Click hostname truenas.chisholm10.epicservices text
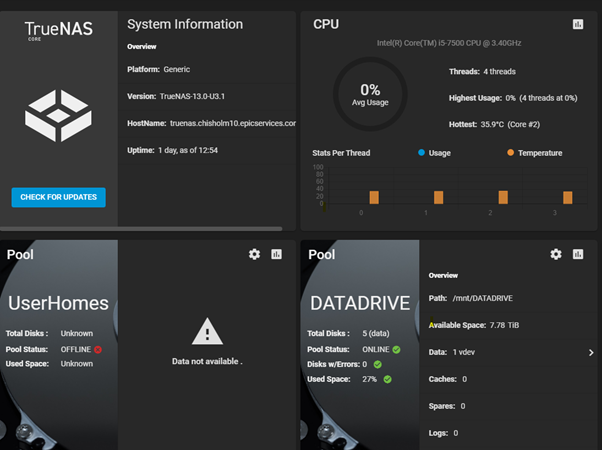Viewport: 602px width, 450px height. point(233,123)
